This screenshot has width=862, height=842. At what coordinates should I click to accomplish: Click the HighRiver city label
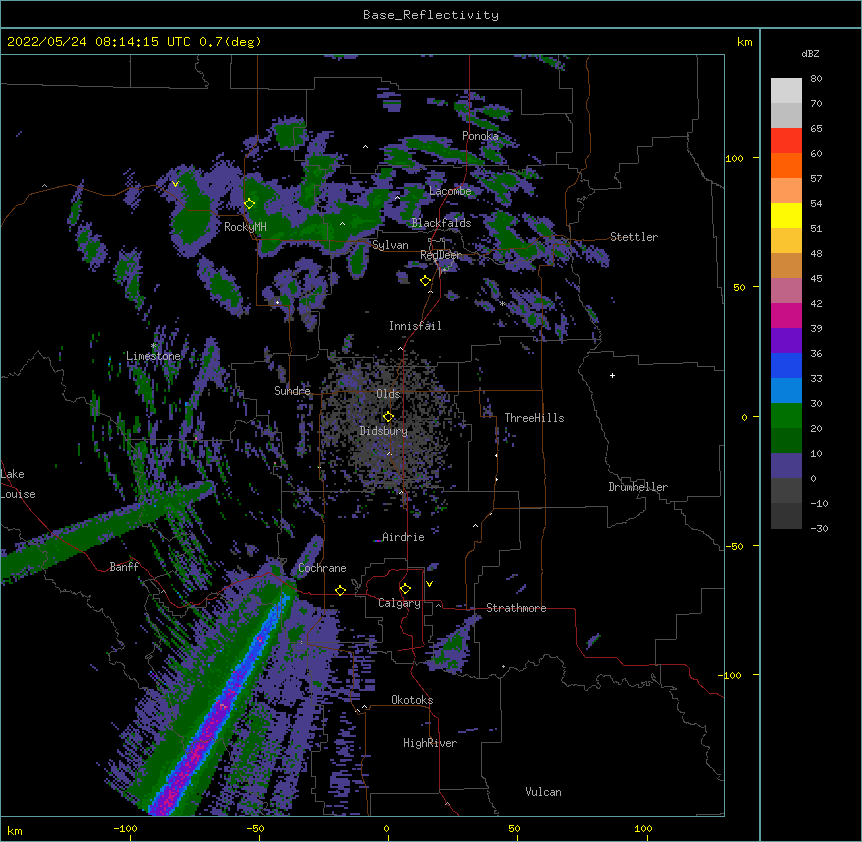tap(430, 743)
